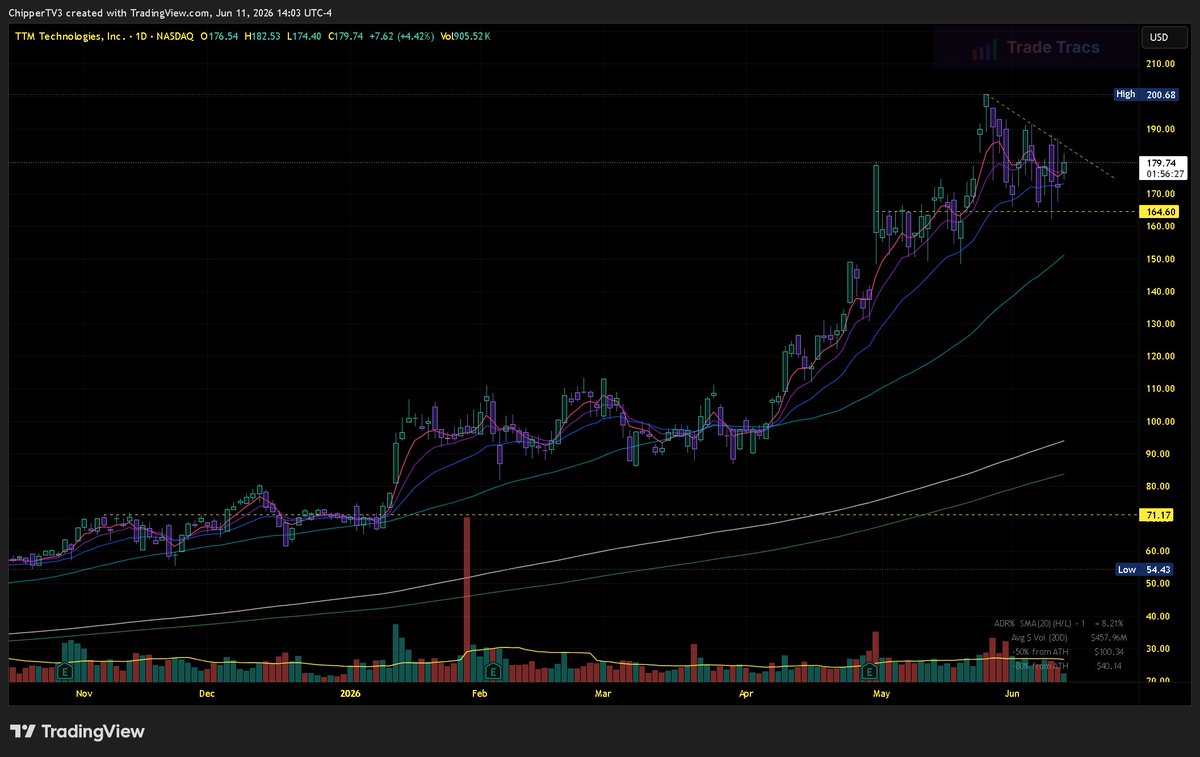The image size is (1200, 757).
Task: Click the earnings E marker near November
Action: tap(65, 671)
